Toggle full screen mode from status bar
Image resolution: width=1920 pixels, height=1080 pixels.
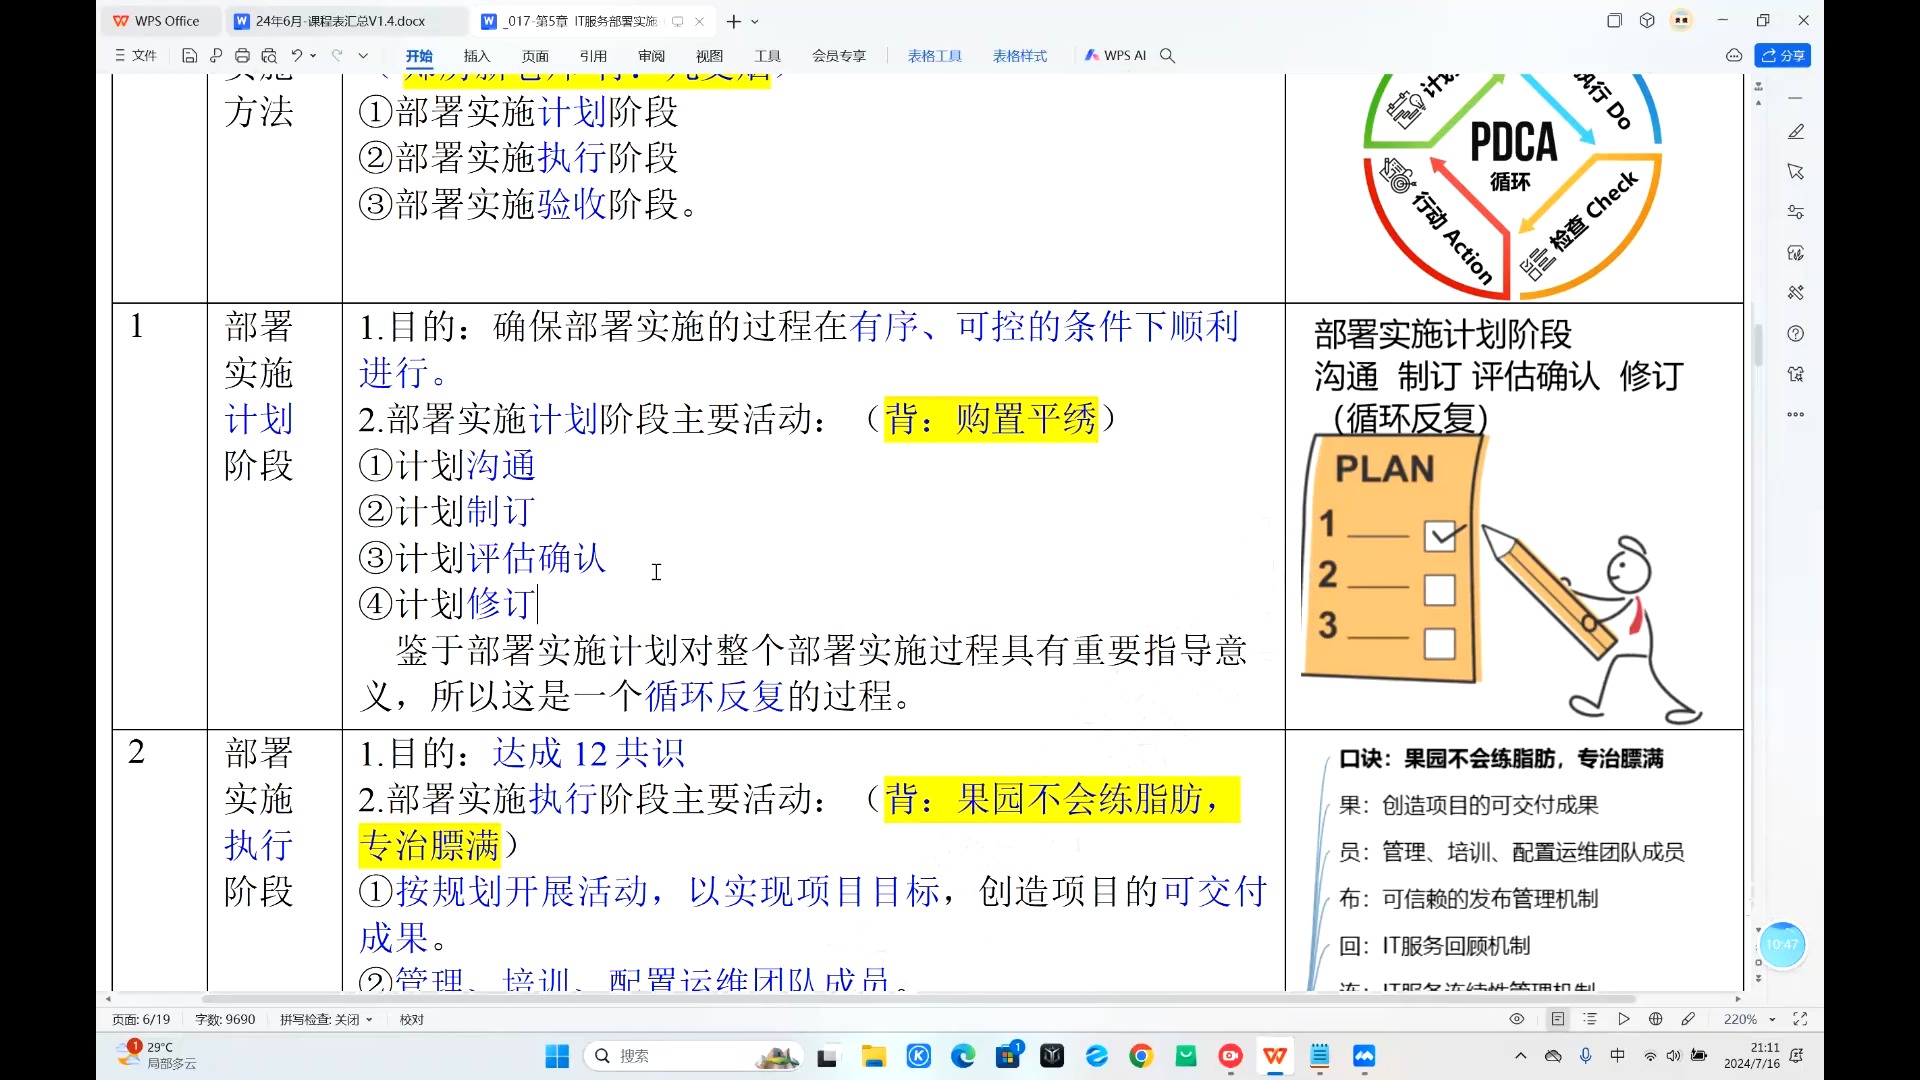(x=1801, y=1018)
